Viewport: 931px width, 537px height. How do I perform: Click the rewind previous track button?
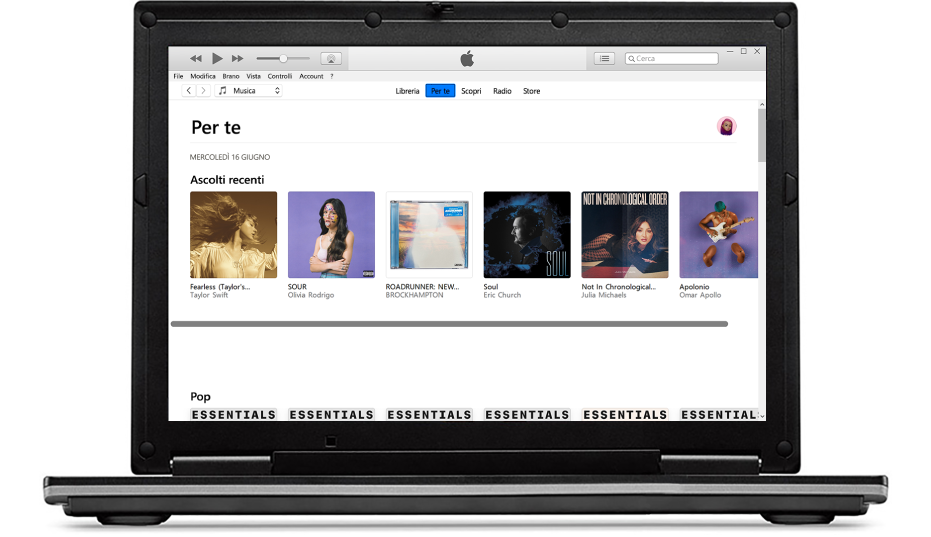pos(195,58)
